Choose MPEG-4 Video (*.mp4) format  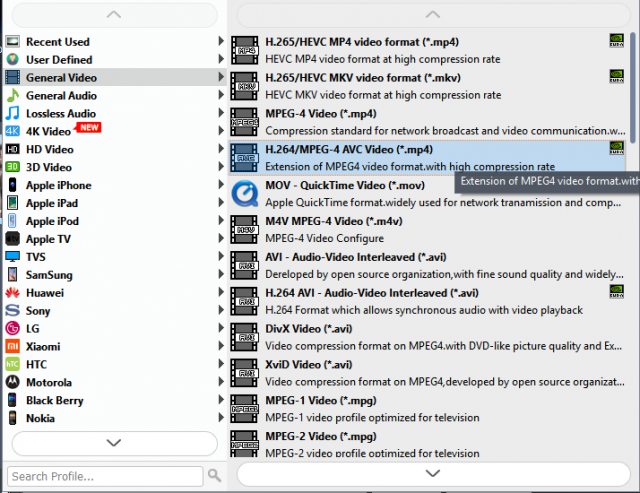click(x=427, y=122)
